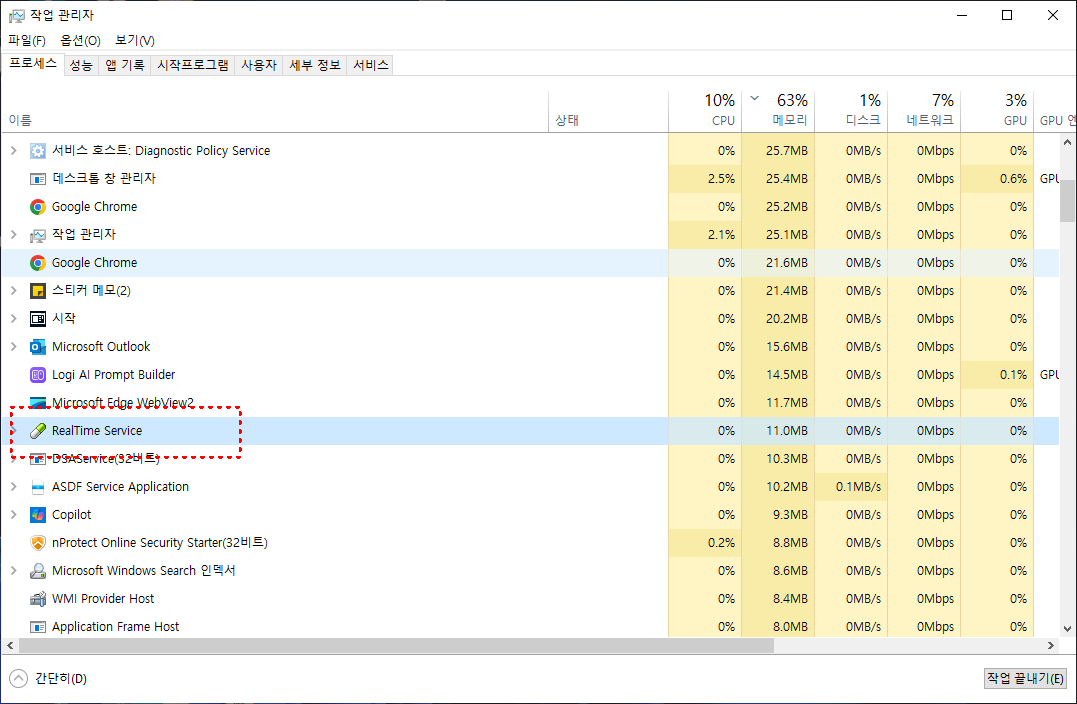Click the Chrome icon in the 21.6MB row
This screenshot has height=704, width=1077.
(x=38, y=262)
